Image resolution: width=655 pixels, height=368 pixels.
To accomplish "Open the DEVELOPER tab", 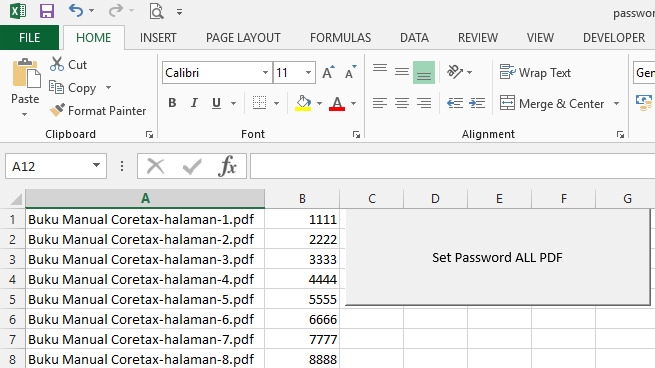I will (614, 38).
